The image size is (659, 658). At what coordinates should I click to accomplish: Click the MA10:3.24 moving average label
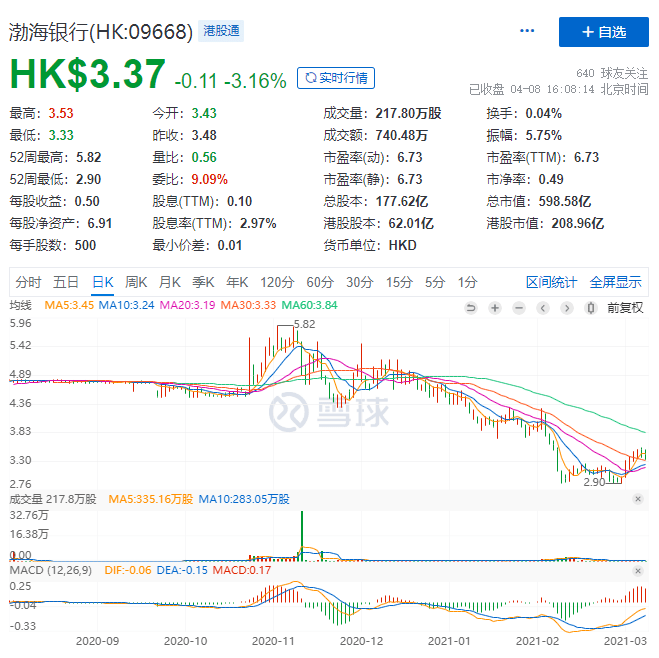(x=127, y=305)
